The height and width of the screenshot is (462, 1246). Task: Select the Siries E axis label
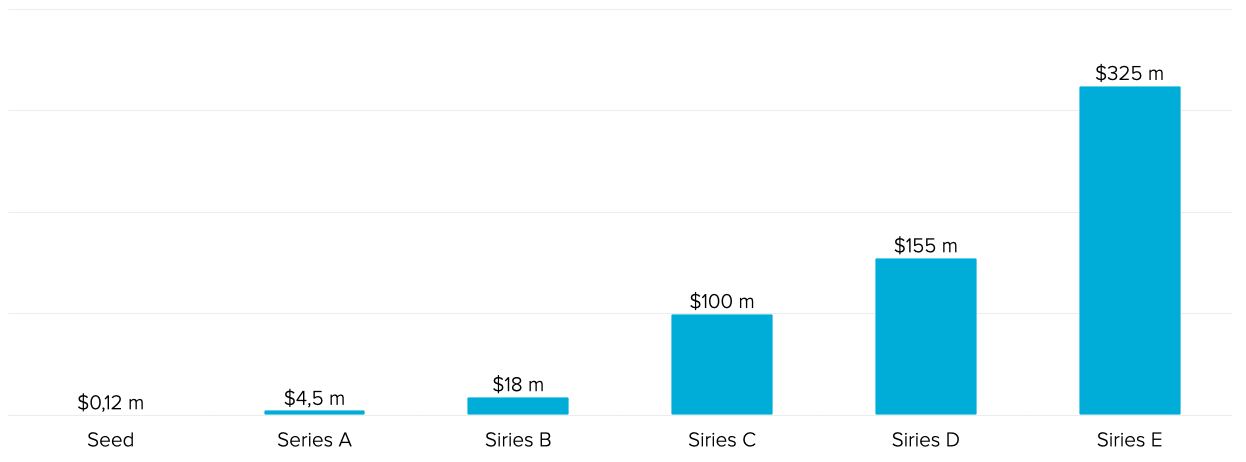point(1130,440)
